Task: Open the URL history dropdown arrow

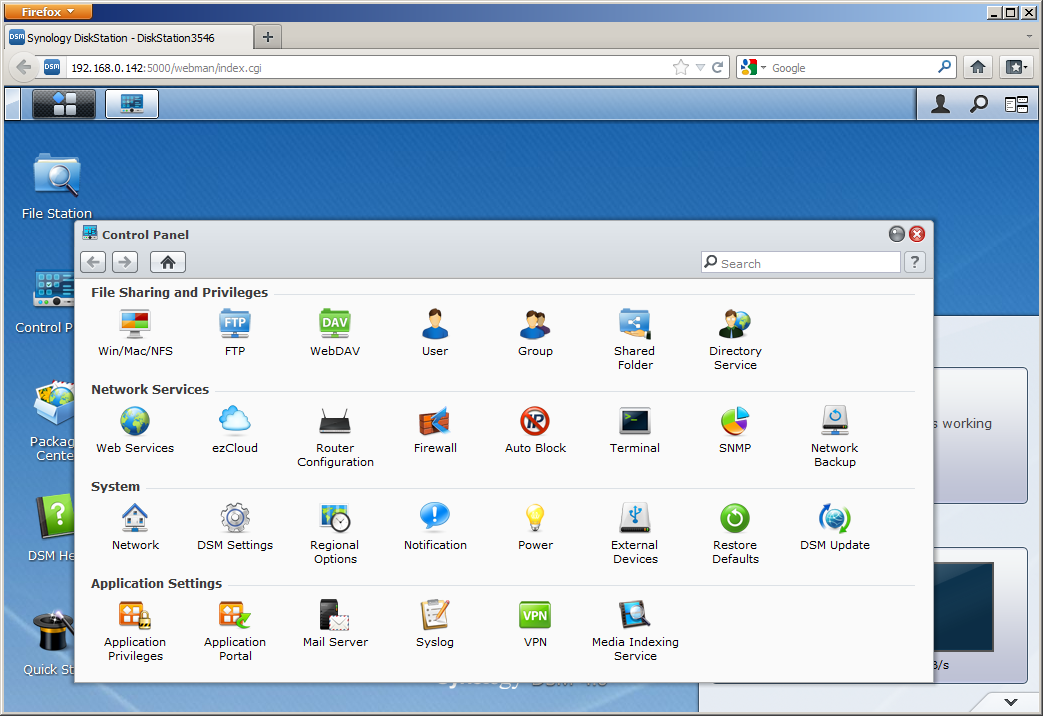Action: click(700, 67)
